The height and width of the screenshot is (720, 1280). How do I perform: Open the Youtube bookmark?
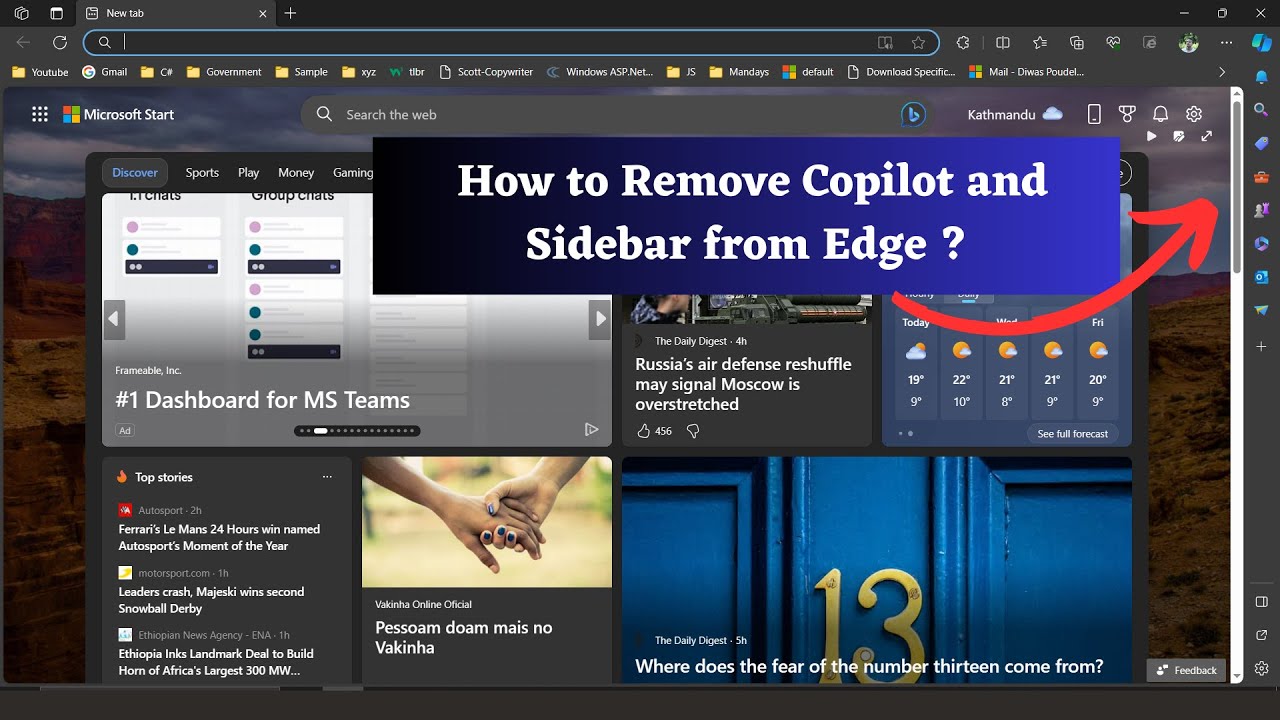(40, 72)
